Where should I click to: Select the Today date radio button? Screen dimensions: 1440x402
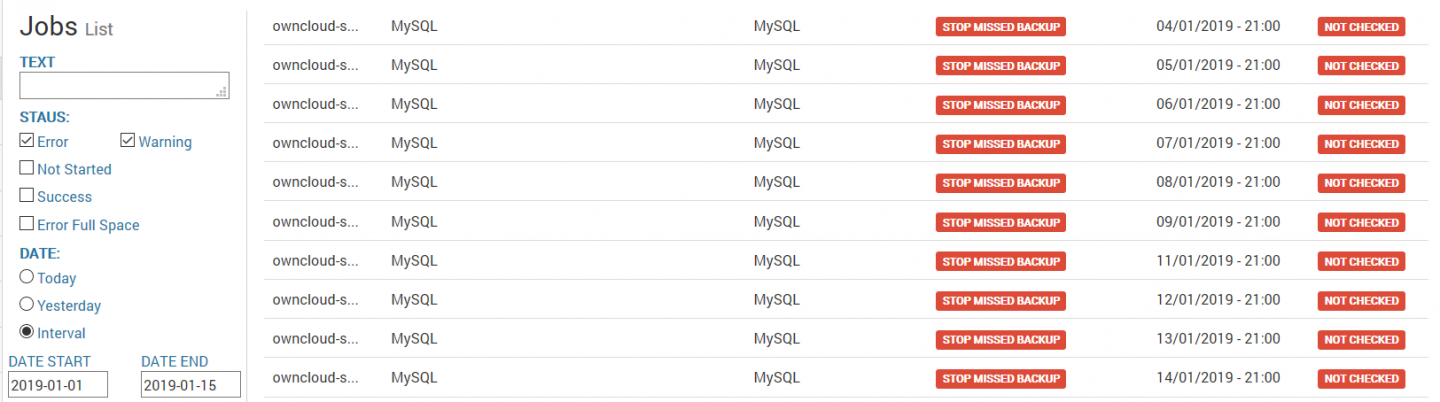[27, 277]
